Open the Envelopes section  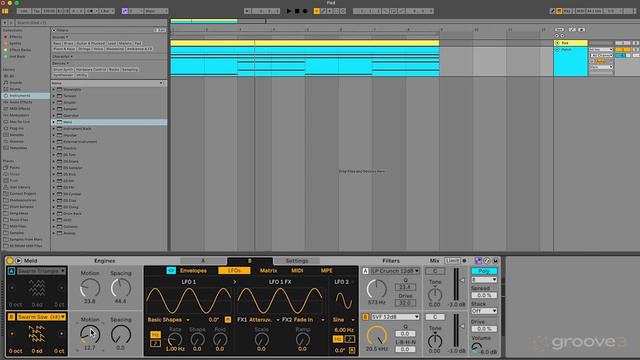(193, 271)
